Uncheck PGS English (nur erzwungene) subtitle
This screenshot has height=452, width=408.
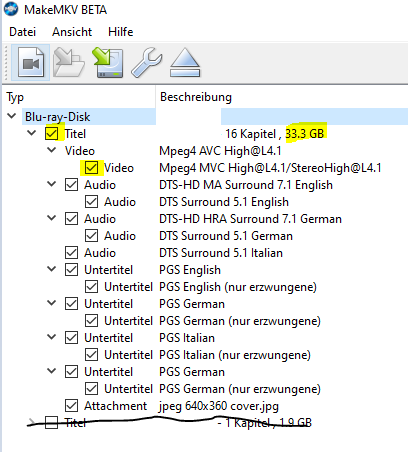(x=91, y=286)
